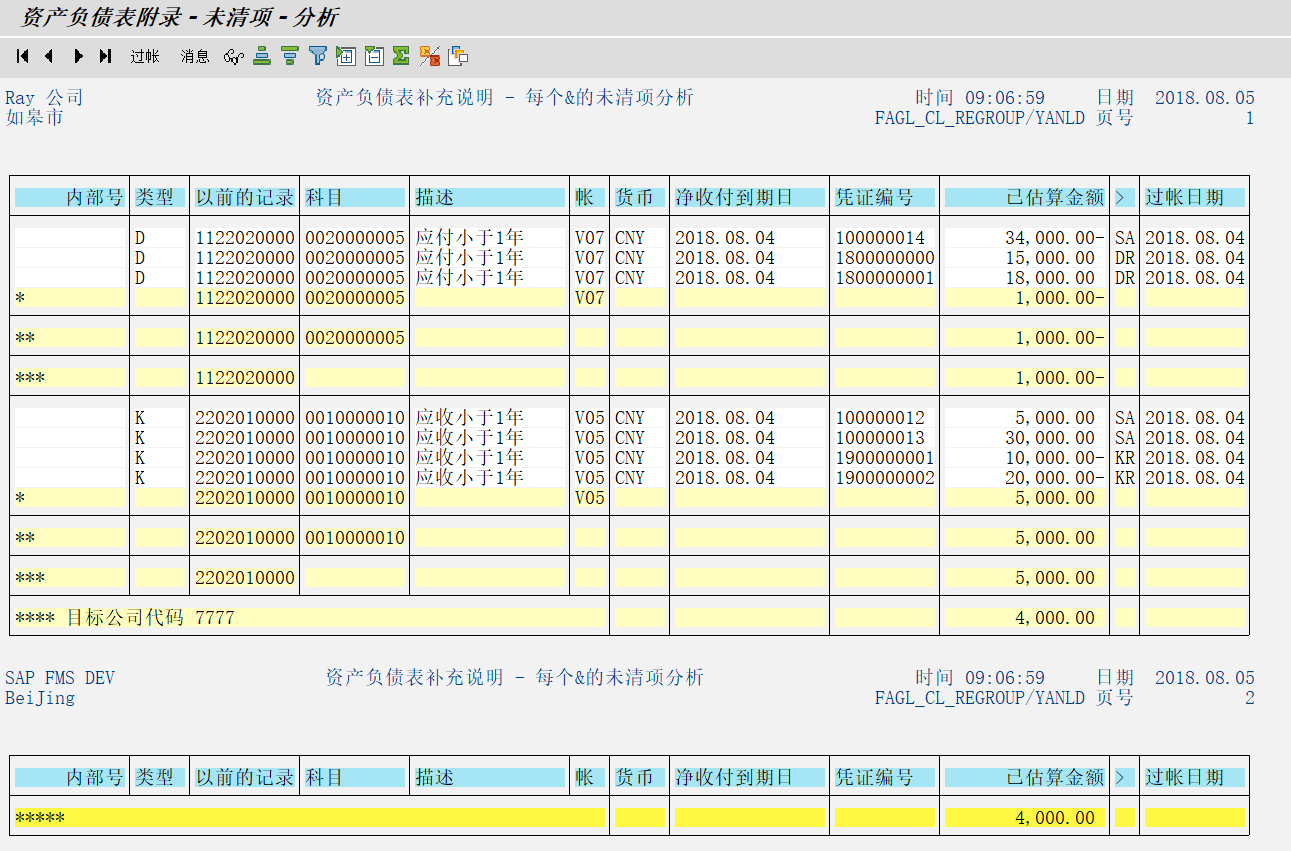Click document number 100000013
The height and width of the screenshot is (851, 1291).
tap(880, 438)
